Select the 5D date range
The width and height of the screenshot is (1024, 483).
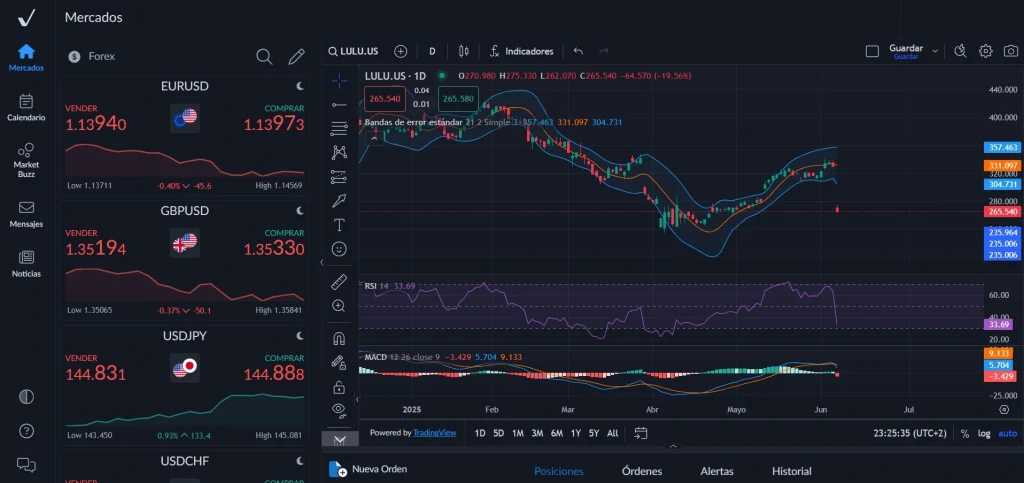click(498, 433)
